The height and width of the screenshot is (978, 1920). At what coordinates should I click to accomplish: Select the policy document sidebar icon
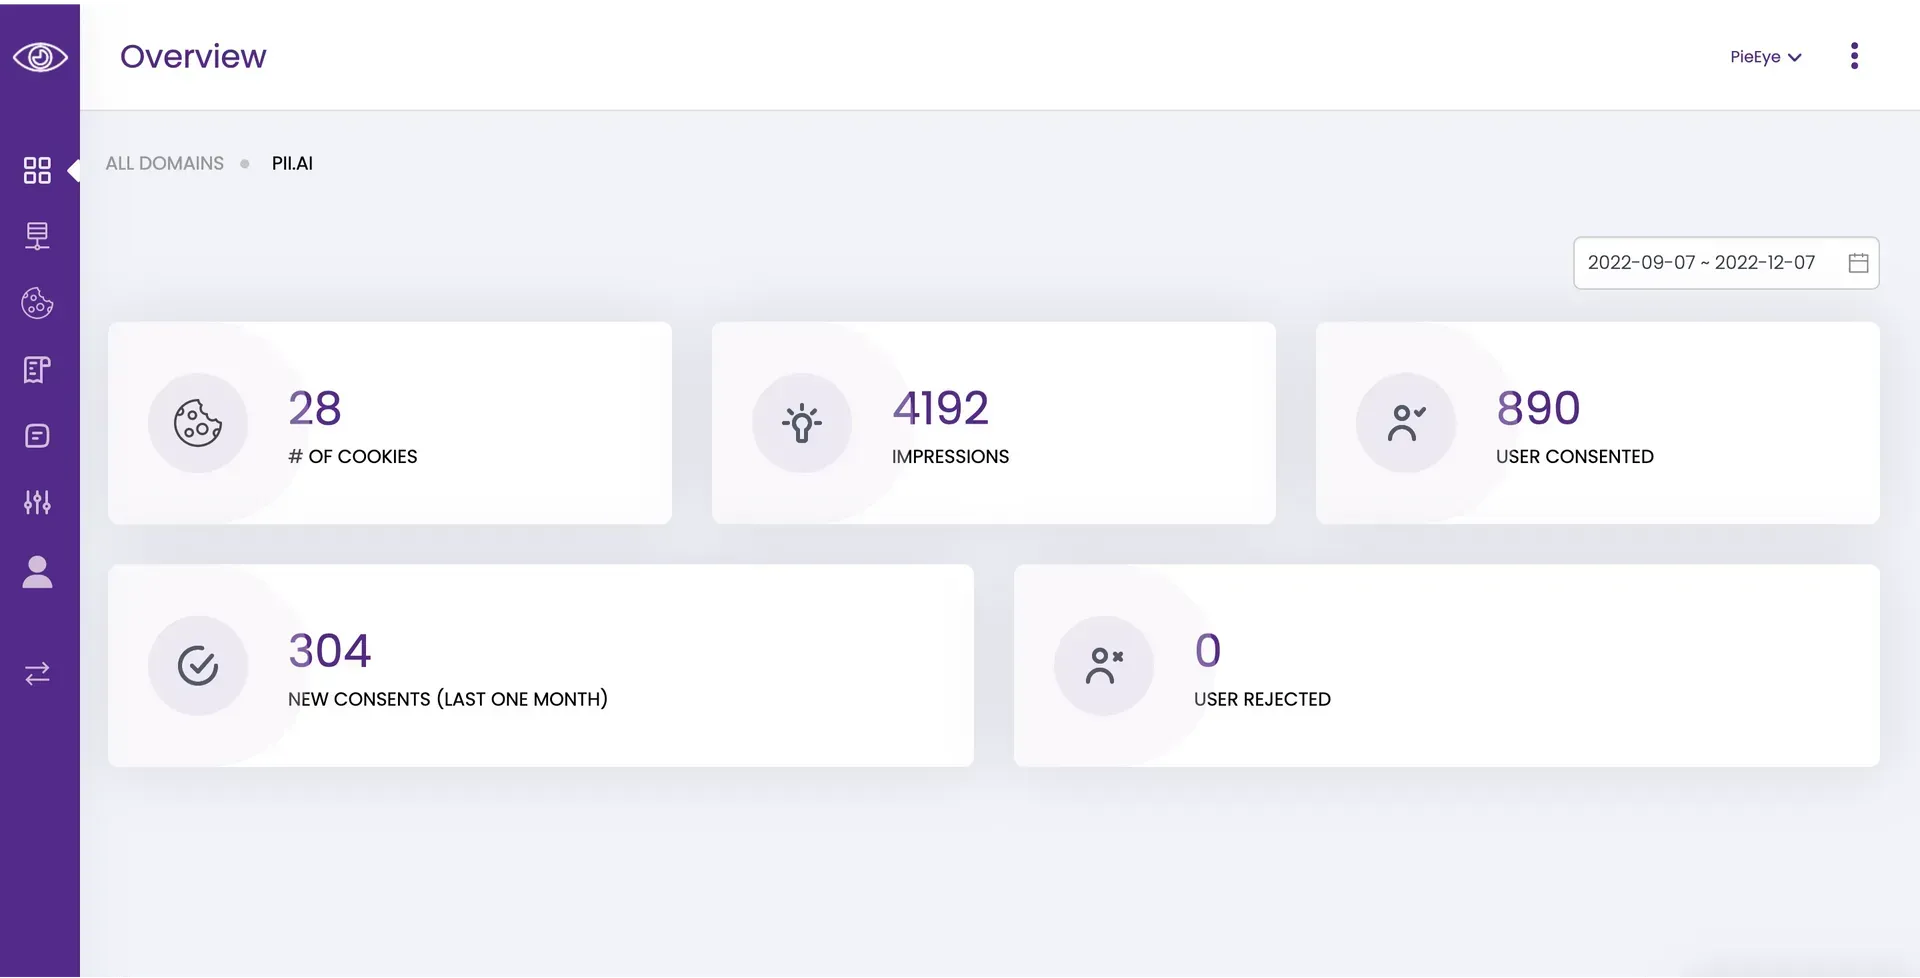[37, 370]
